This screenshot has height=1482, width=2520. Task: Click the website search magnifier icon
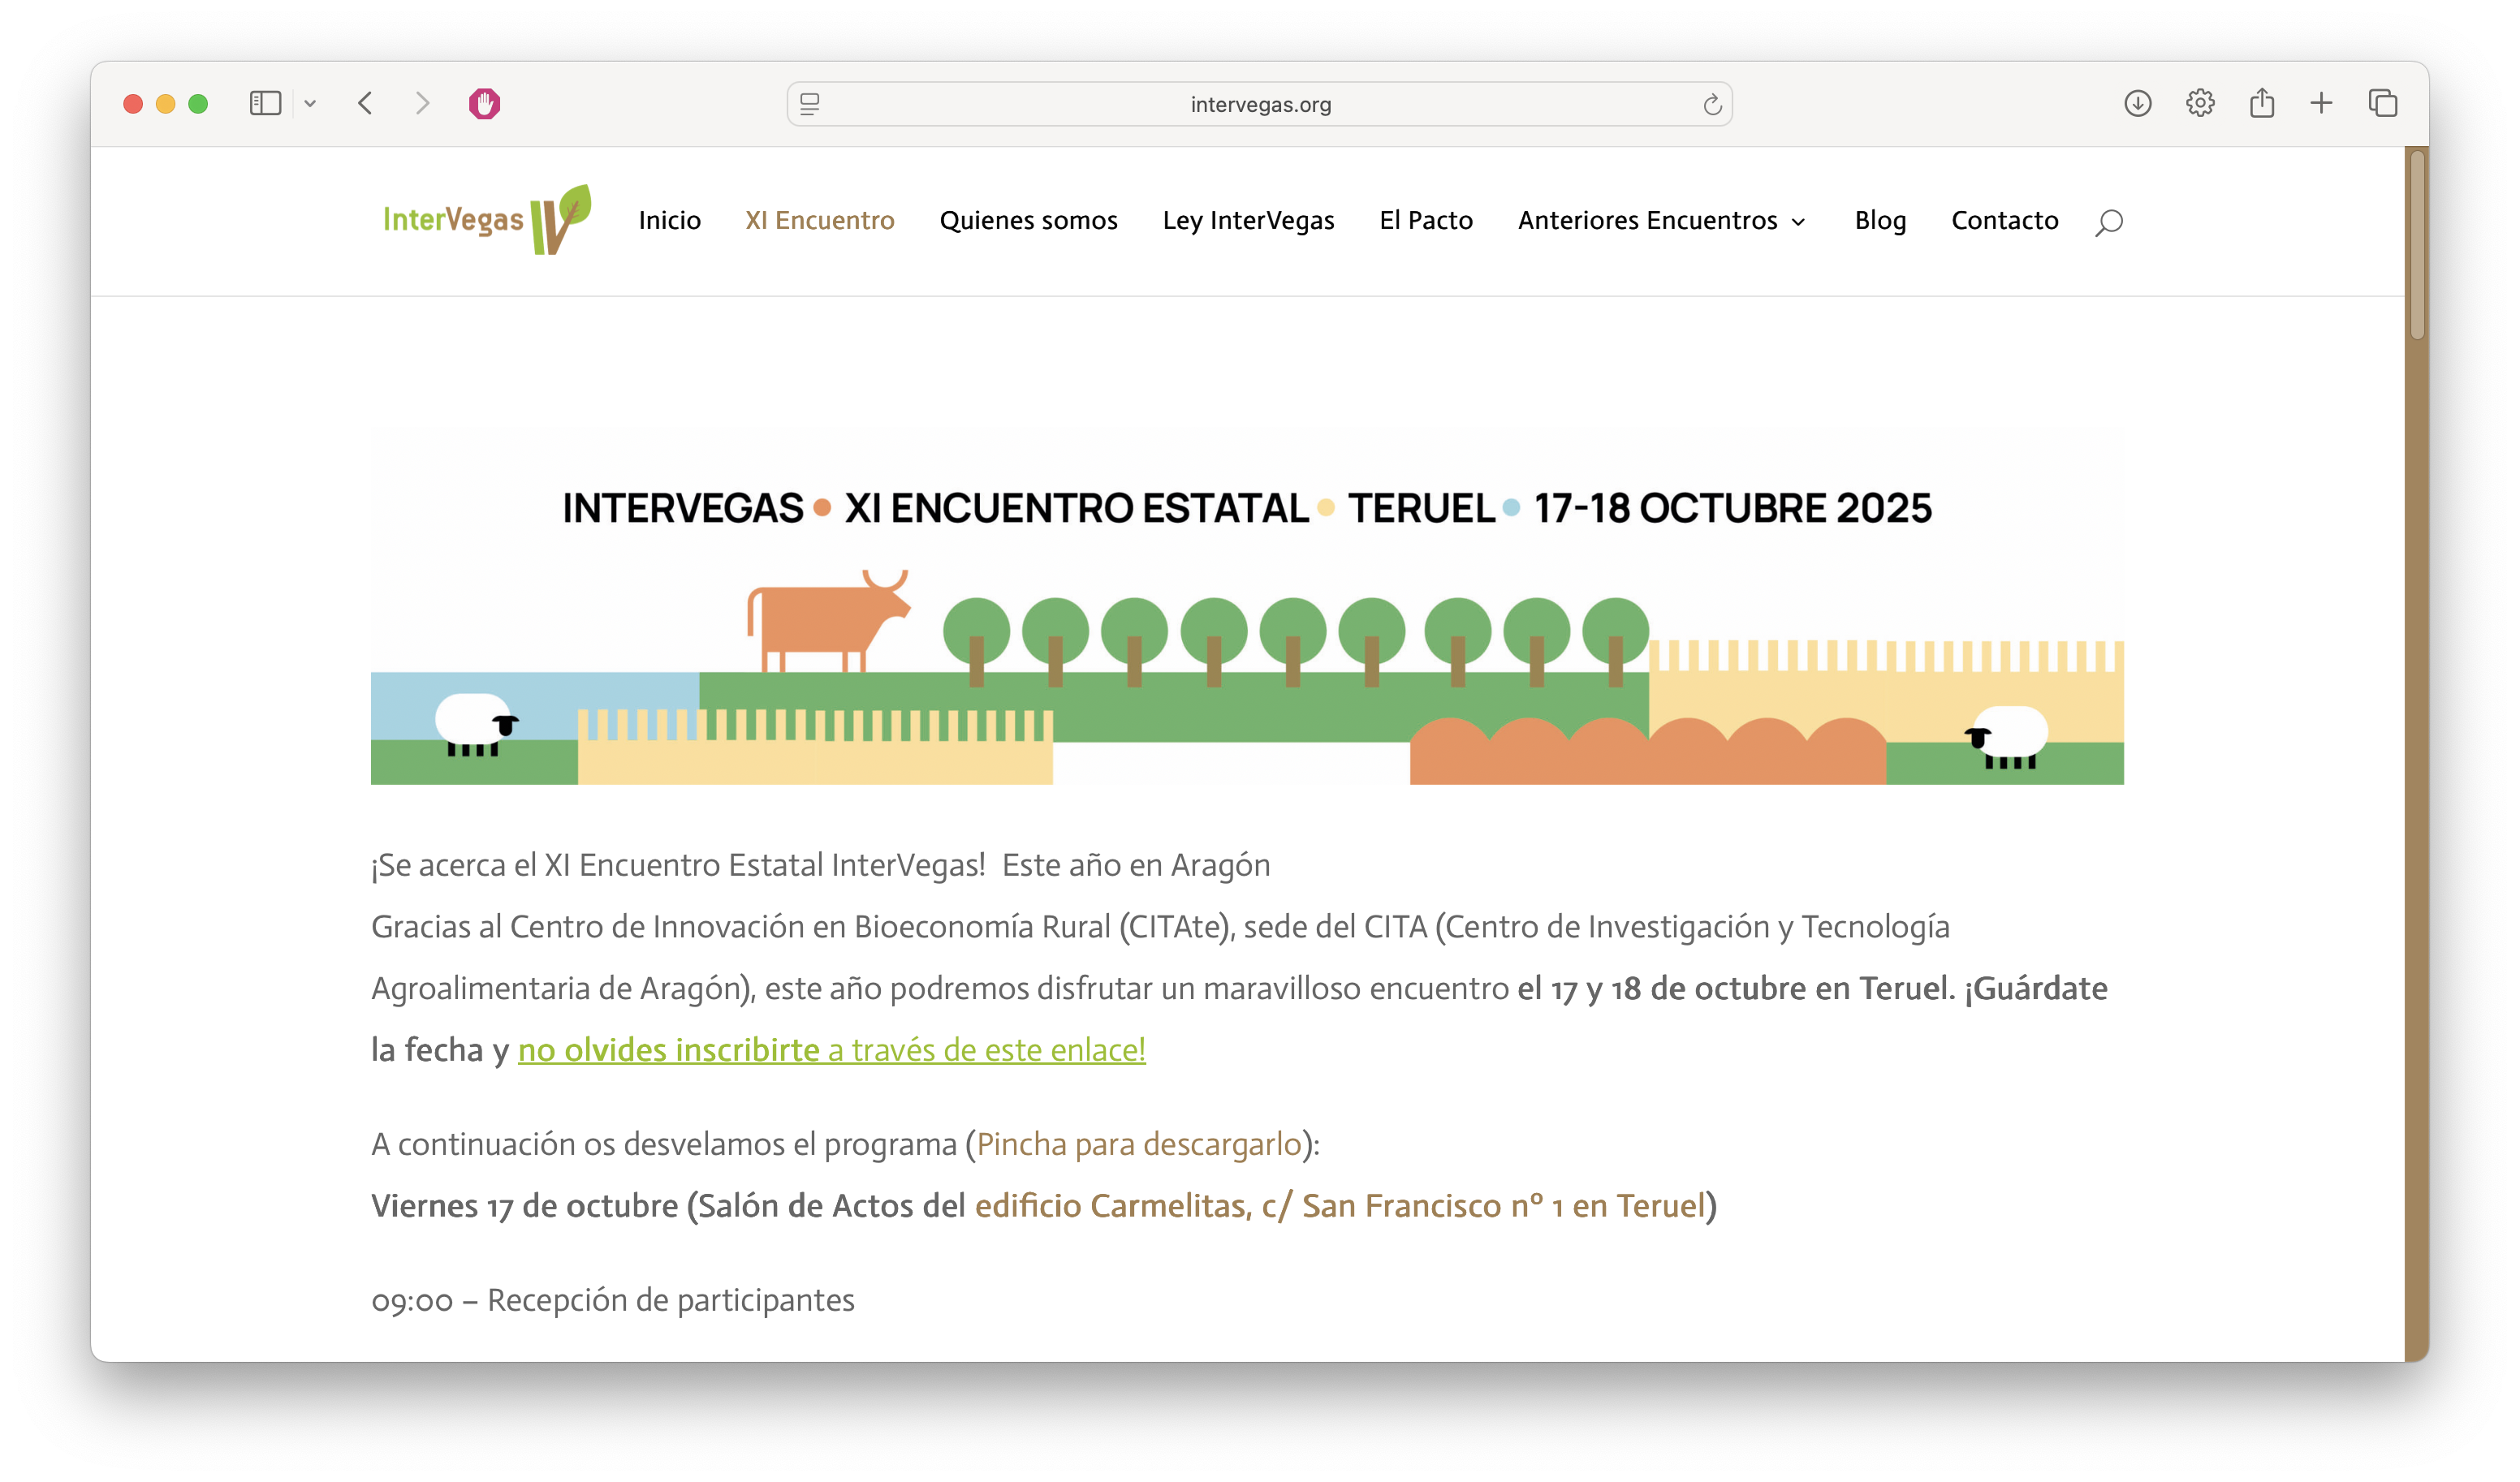pos(2108,222)
